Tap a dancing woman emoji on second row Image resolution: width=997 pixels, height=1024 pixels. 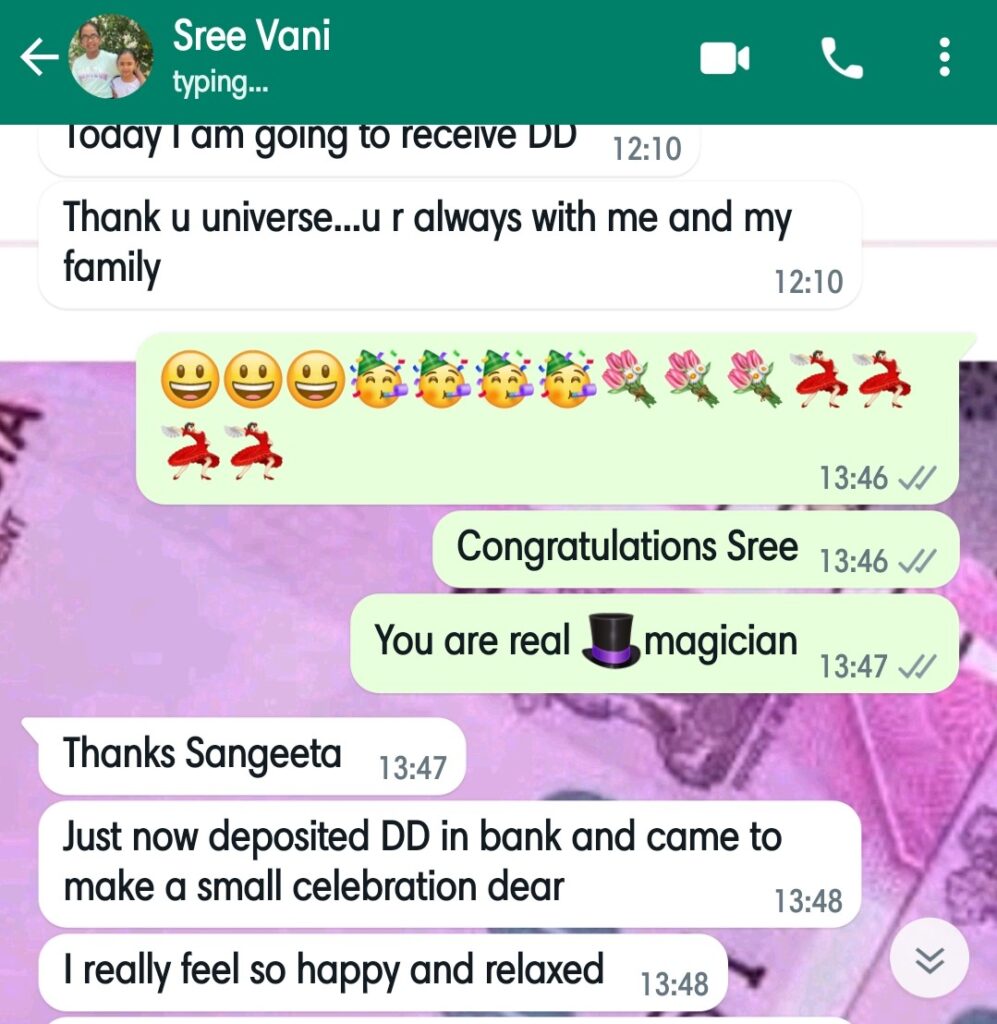[193, 451]
